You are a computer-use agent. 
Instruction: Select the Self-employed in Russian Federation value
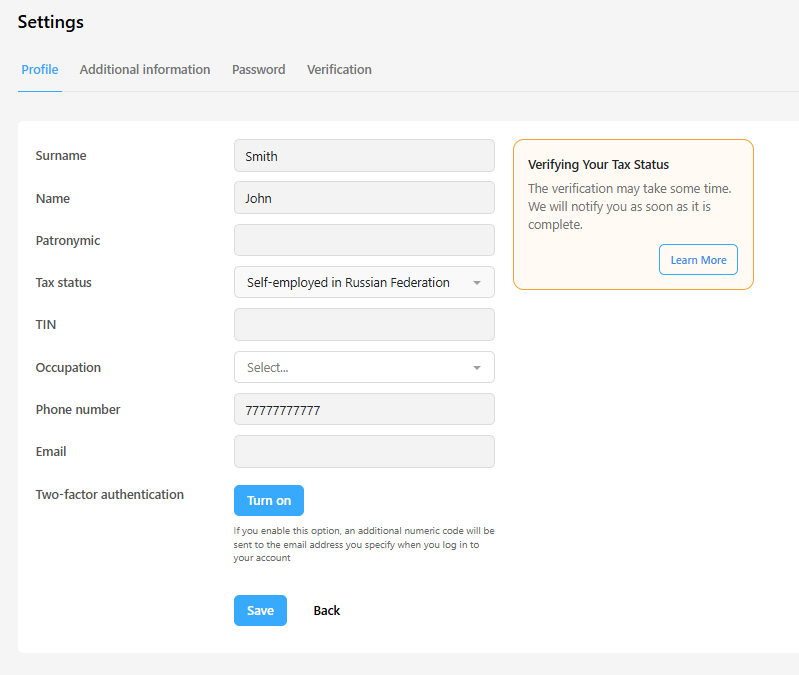point(348,283)
